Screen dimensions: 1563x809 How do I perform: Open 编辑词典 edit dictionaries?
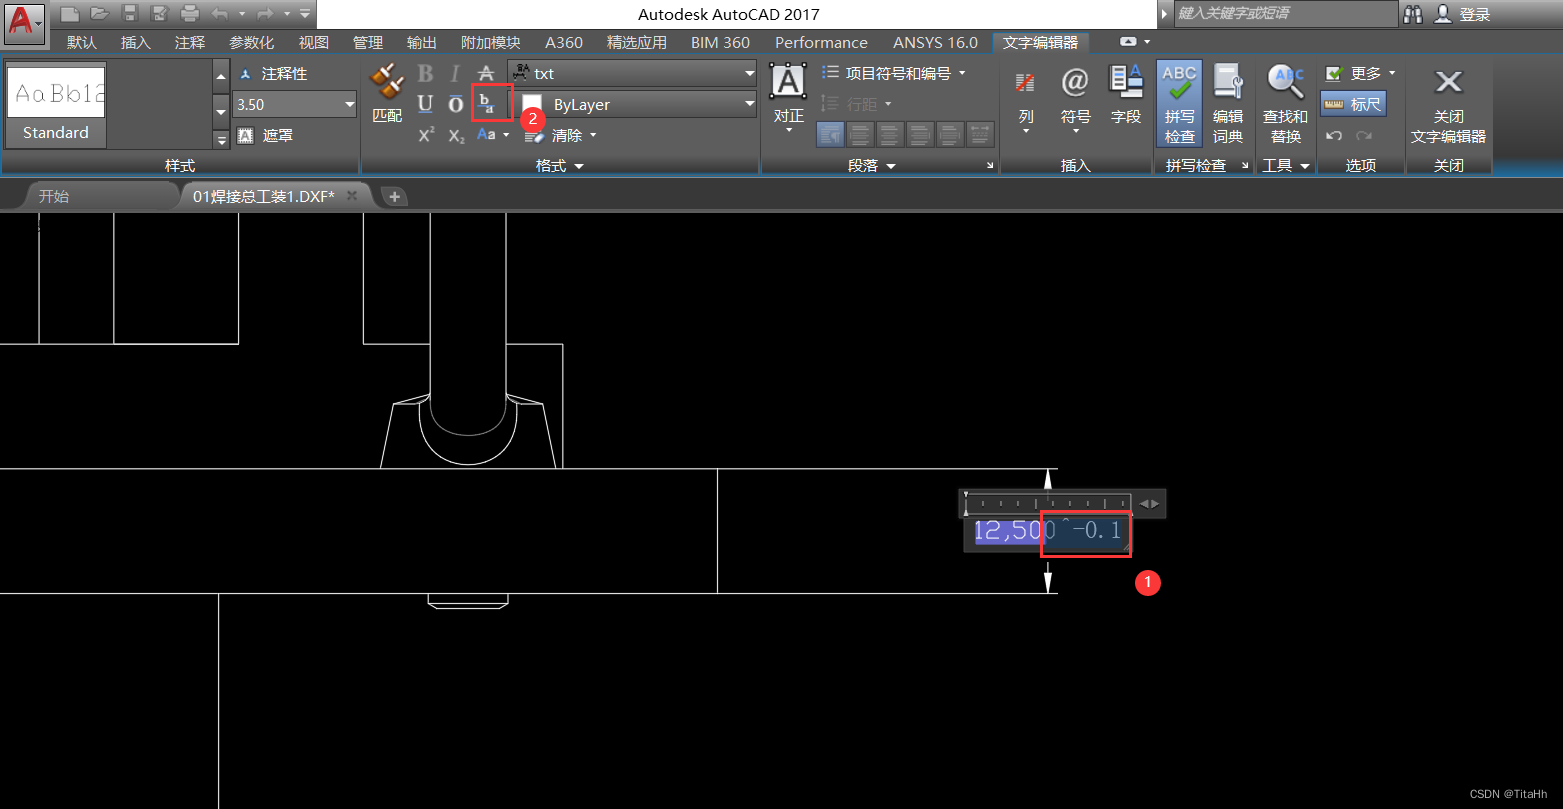coord(1228,103)
